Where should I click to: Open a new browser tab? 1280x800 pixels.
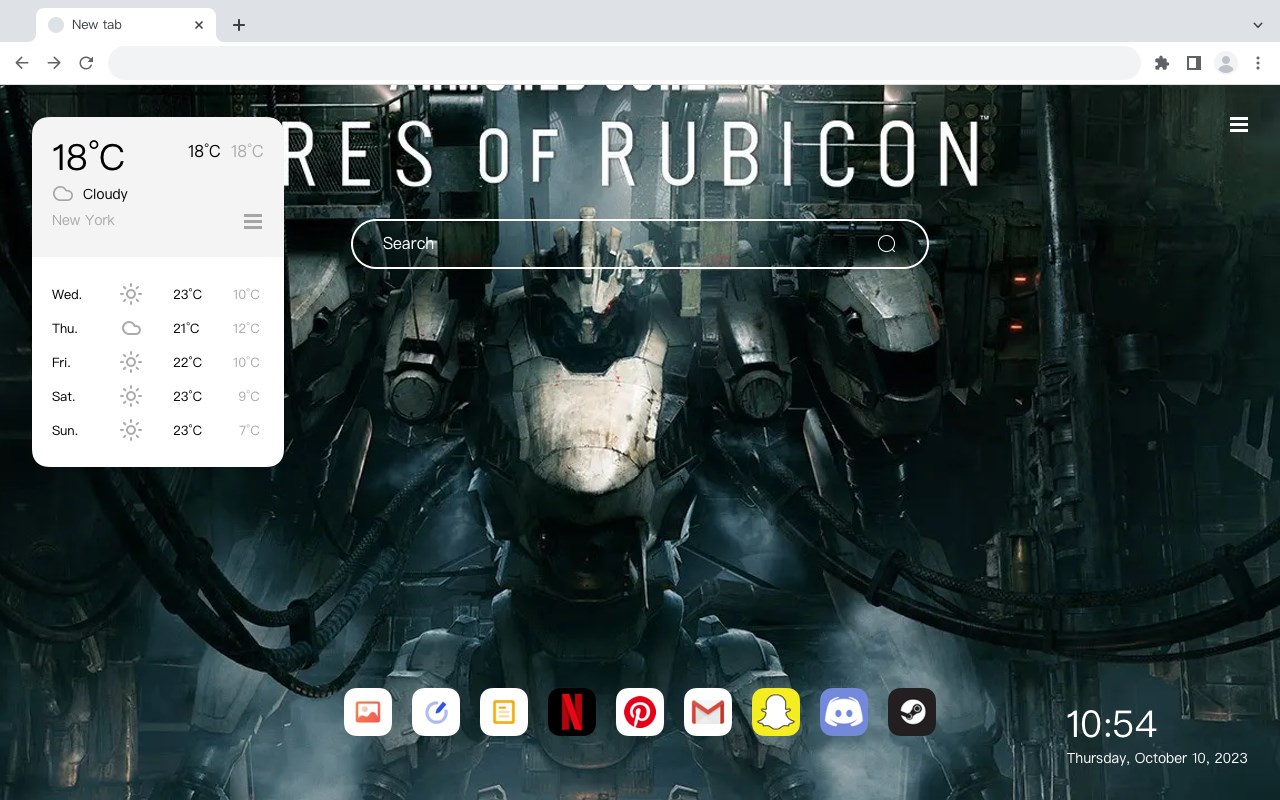click(239, 25)
